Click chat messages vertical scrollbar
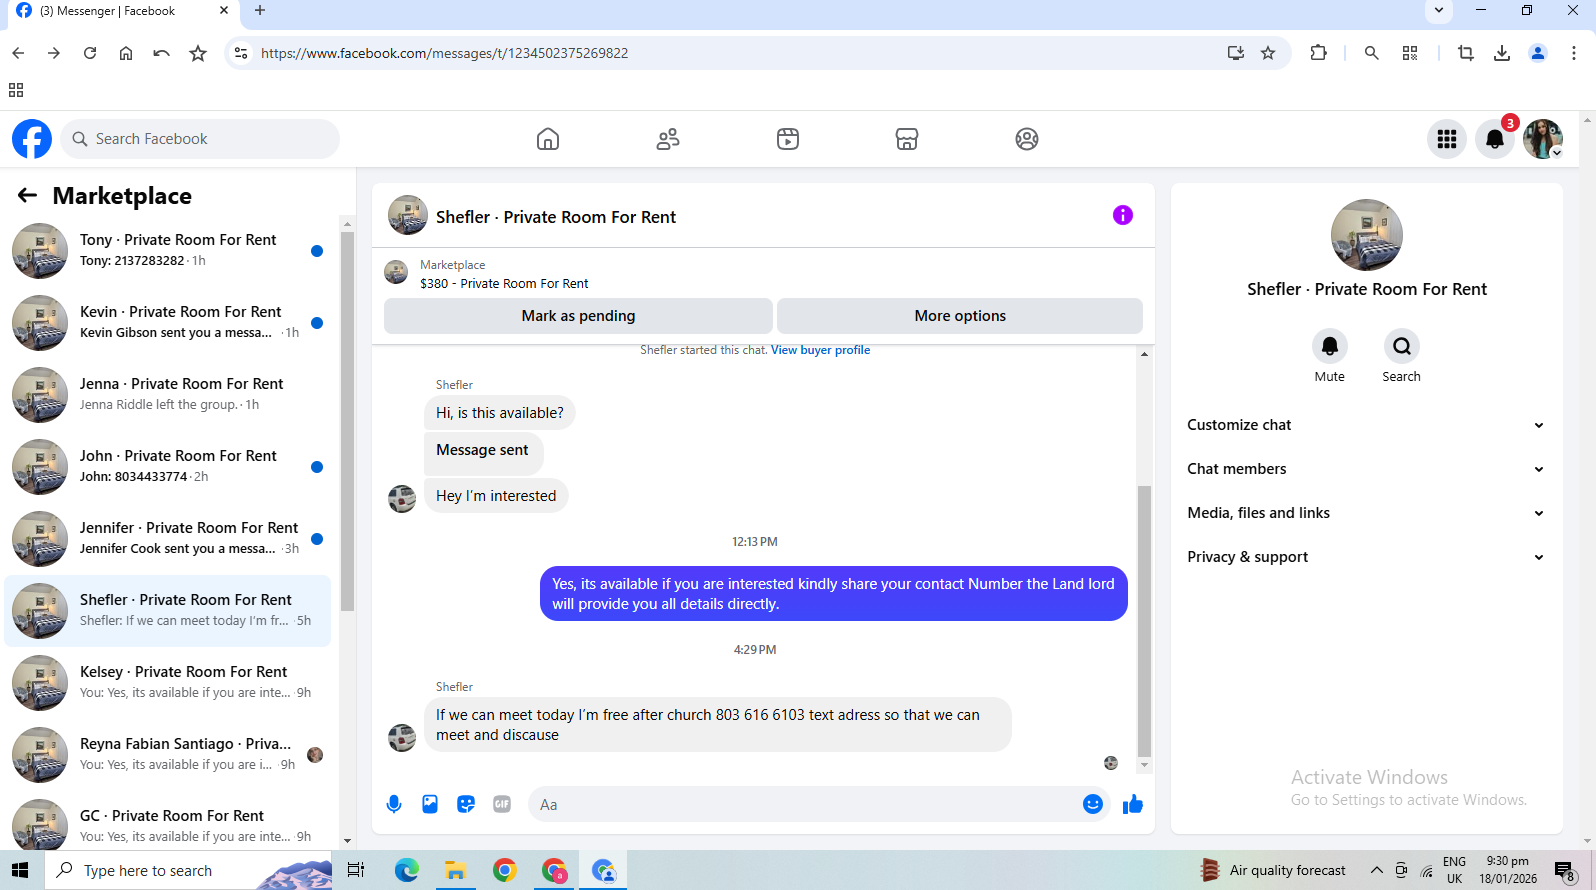 click(x=1144, y=620)
